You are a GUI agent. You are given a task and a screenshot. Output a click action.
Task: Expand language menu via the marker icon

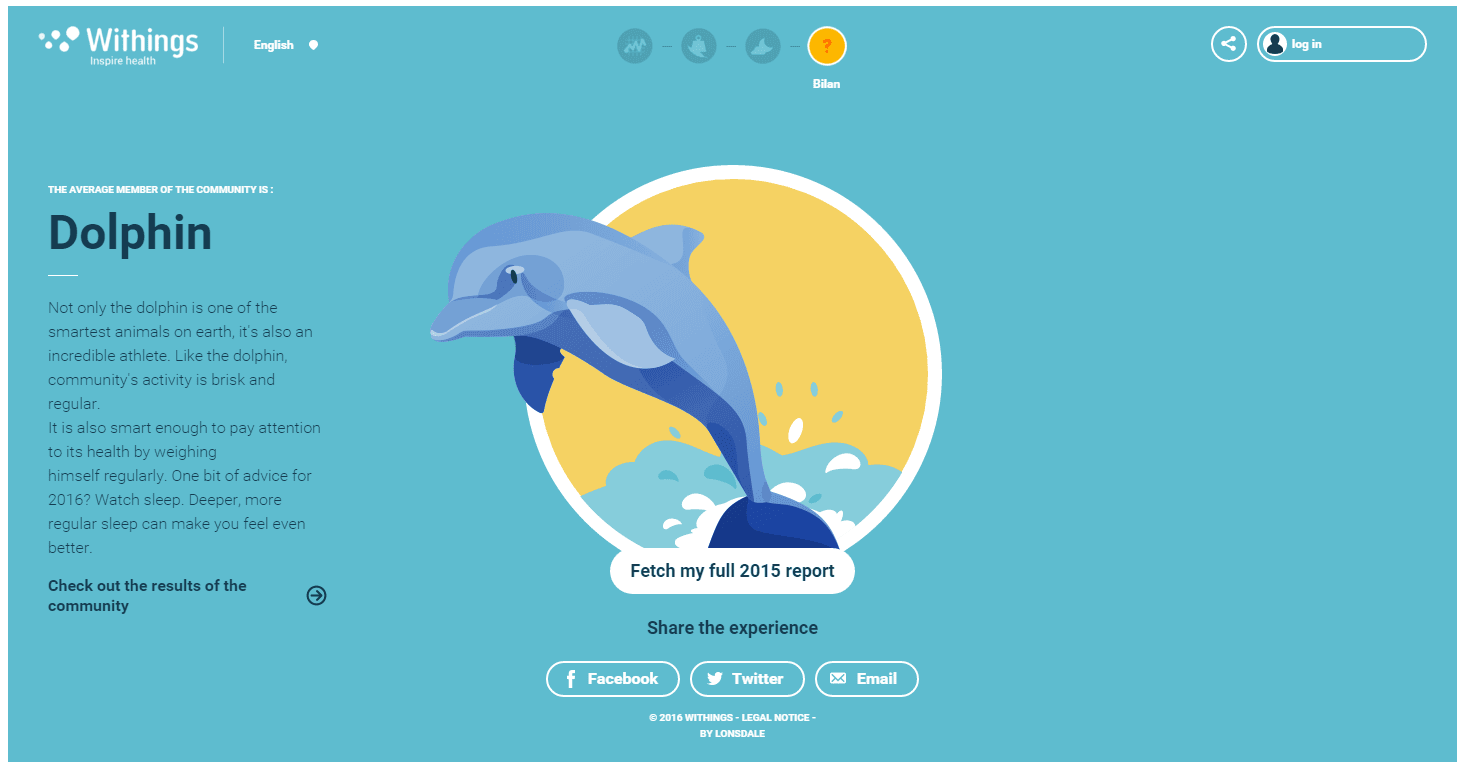pyautogui.click(x=313, y=45)
